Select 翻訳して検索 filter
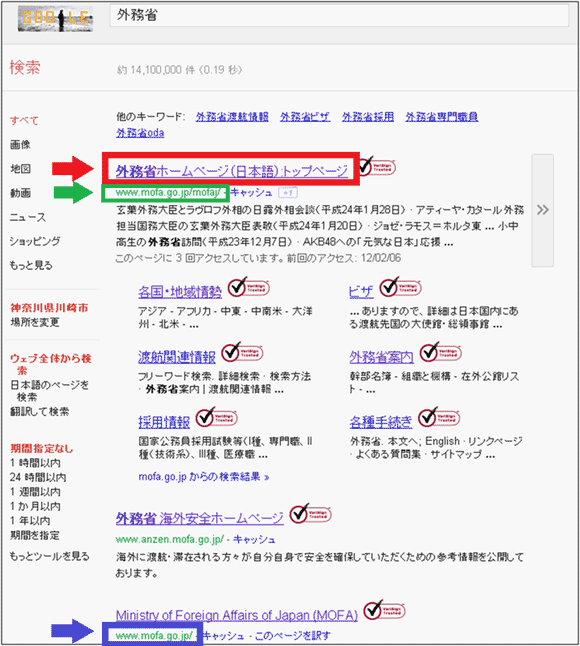Image resolution: width=580 pixels, height=646 pixels. [40, 412]
